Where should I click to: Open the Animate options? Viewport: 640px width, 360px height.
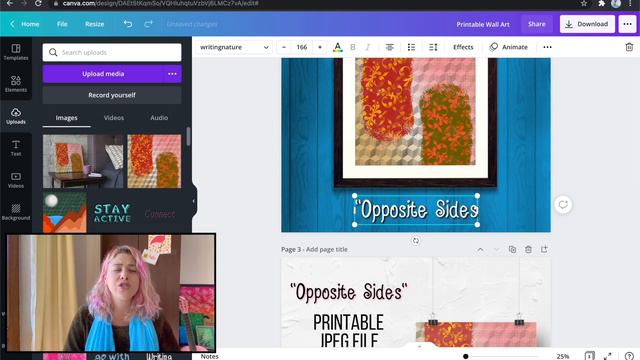[x=509, y=47]
